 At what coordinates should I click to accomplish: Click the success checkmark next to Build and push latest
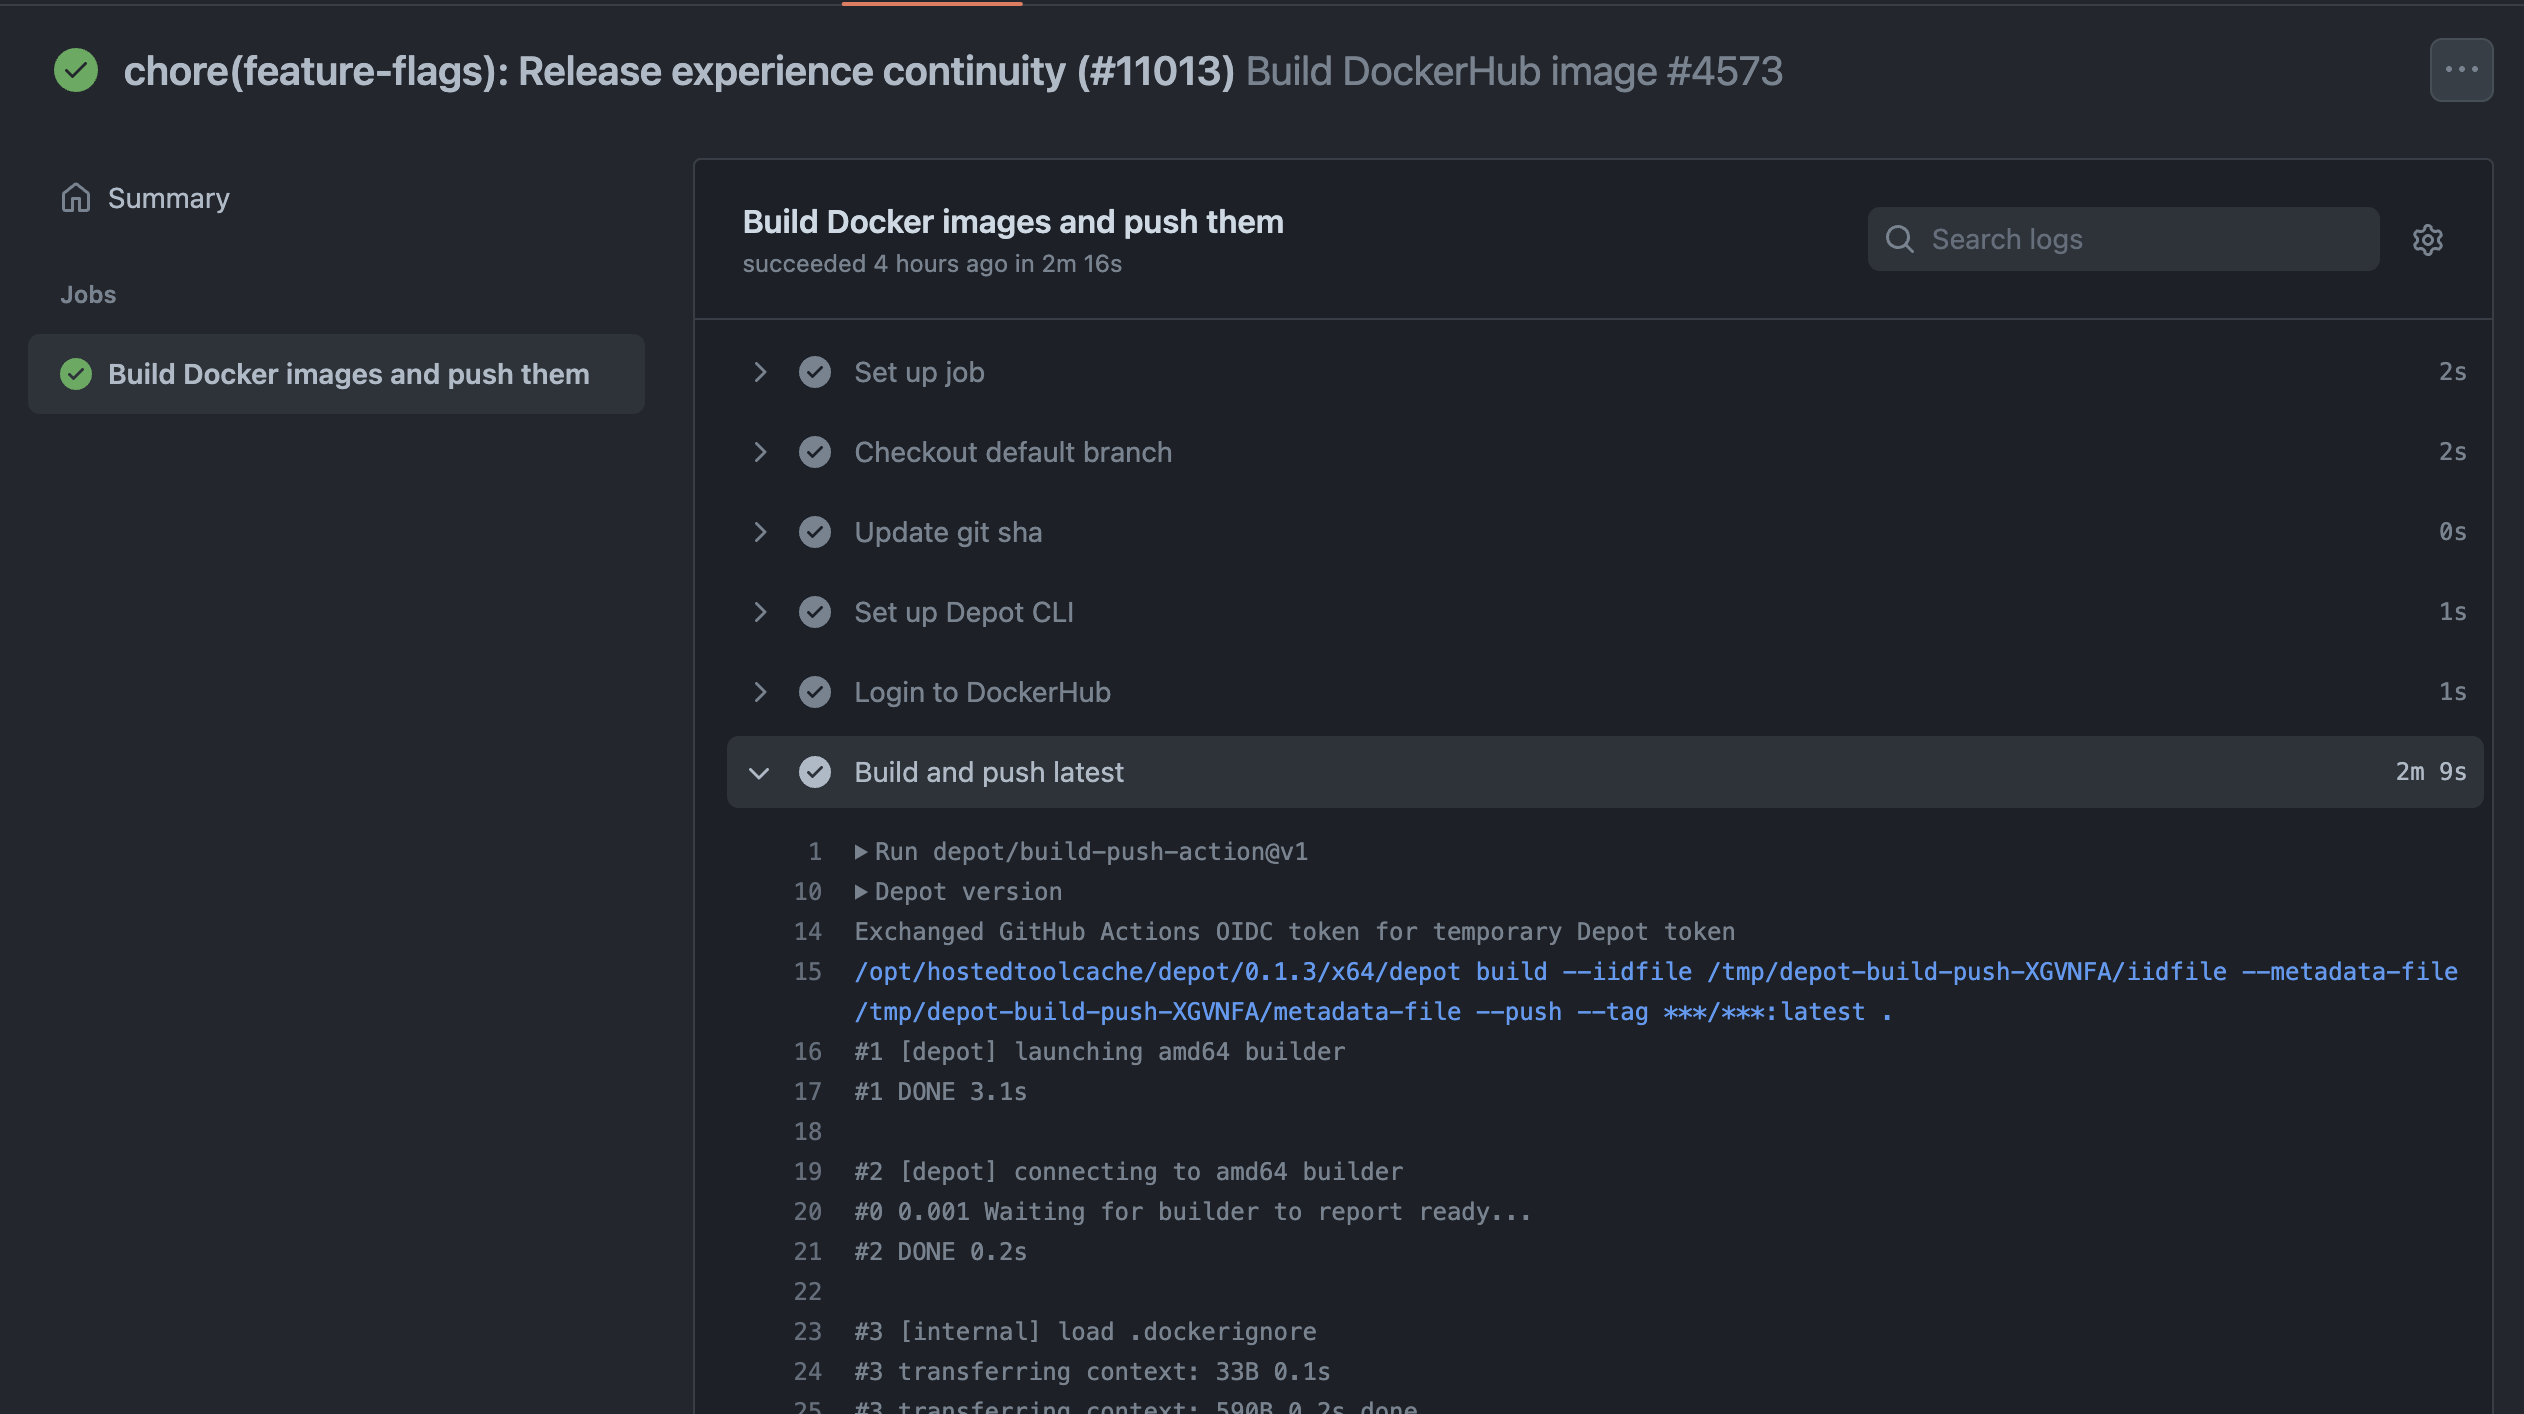pyautogui.click(x=815, y=771)
